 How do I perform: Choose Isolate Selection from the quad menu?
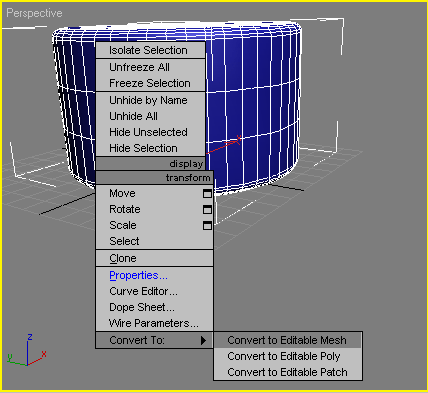tap(150, 50)
